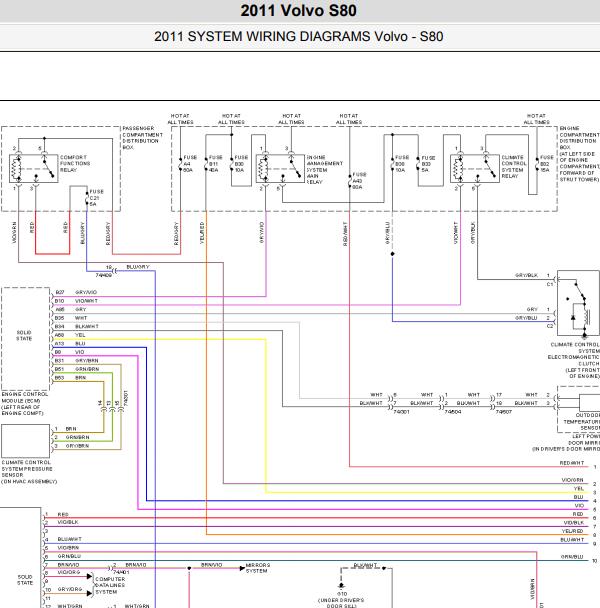
Task: Click the "HOT AT ALL TIMES" label above fuse B02
Action: pos(536,119)
